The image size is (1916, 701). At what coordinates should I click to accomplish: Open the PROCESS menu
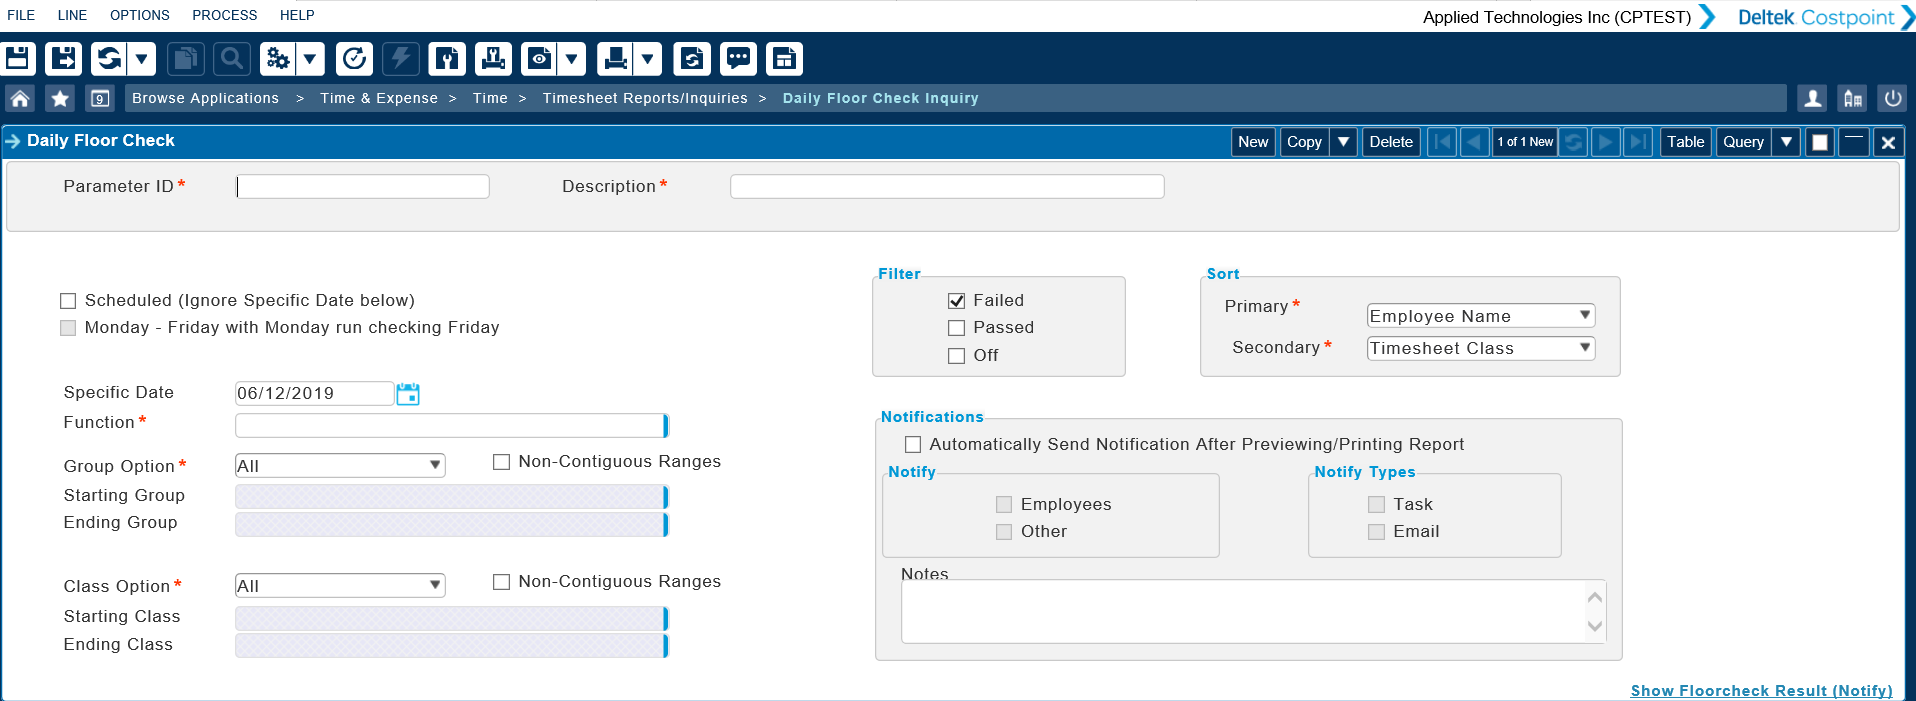(224, 15)
